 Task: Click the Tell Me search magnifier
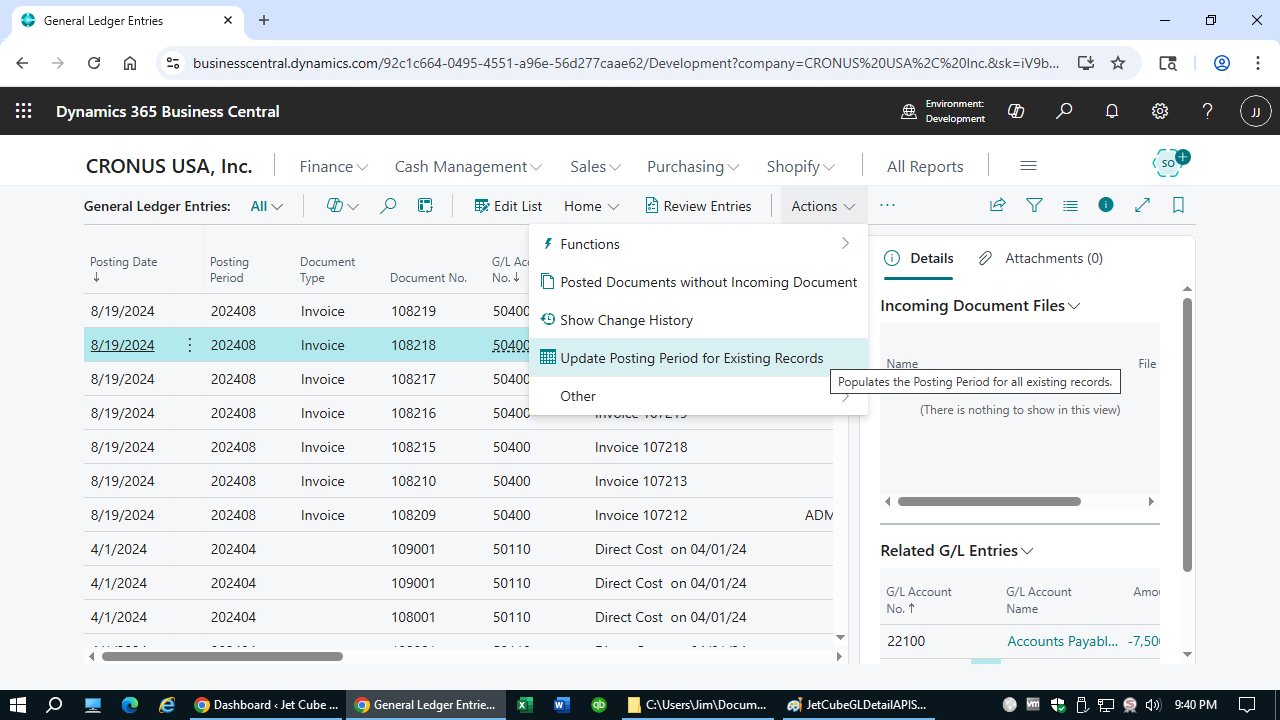[1064, 111]
